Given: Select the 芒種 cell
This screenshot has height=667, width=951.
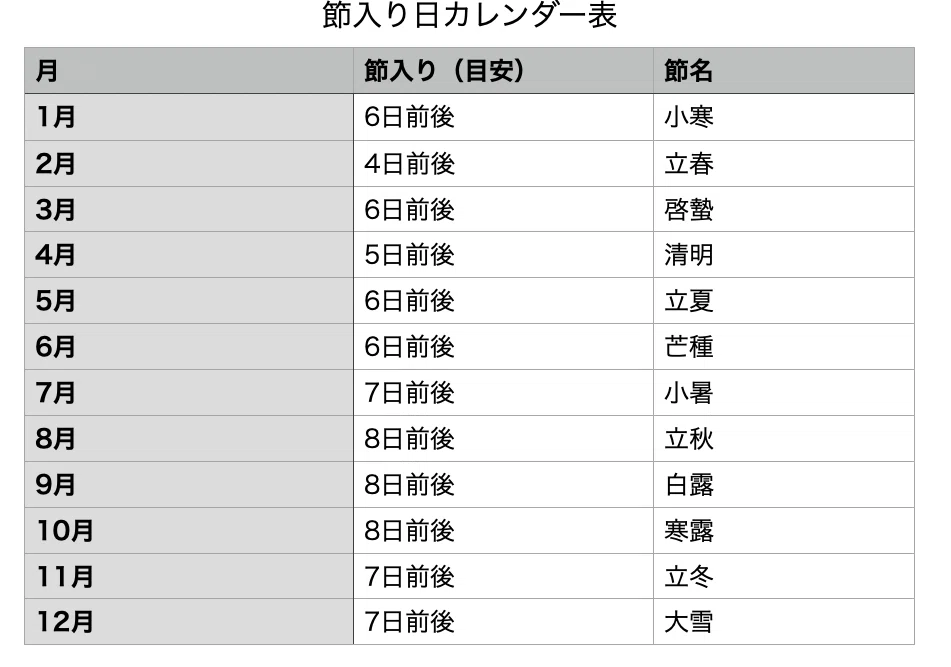Looking at the screenshot, I should coord(784,347).
